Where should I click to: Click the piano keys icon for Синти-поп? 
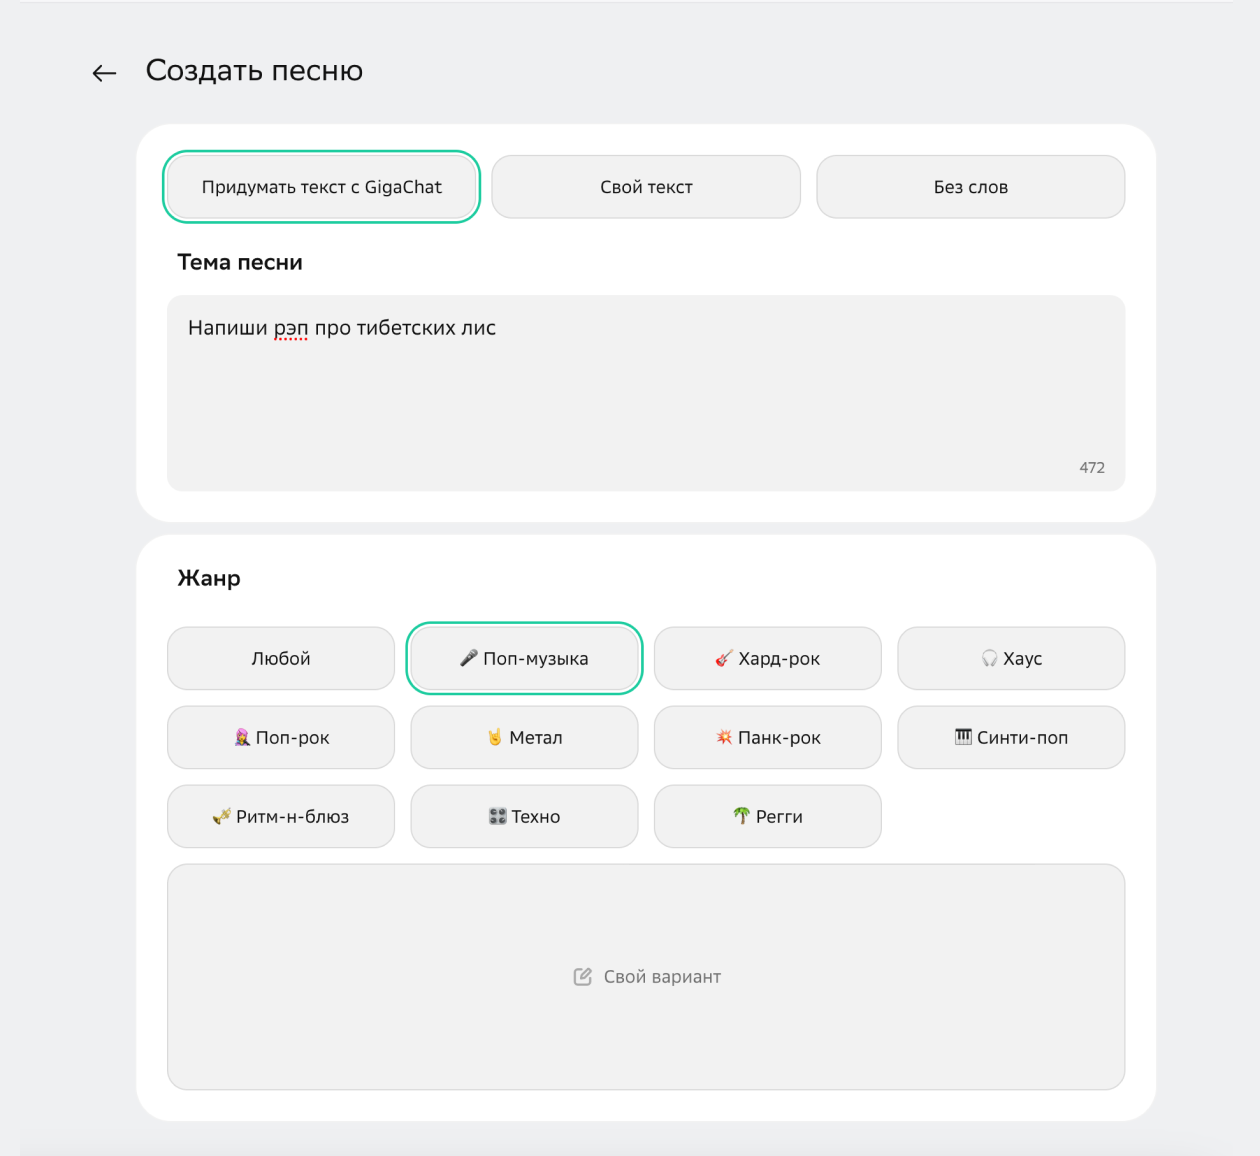pyautogui.click(x=963, y=737)
